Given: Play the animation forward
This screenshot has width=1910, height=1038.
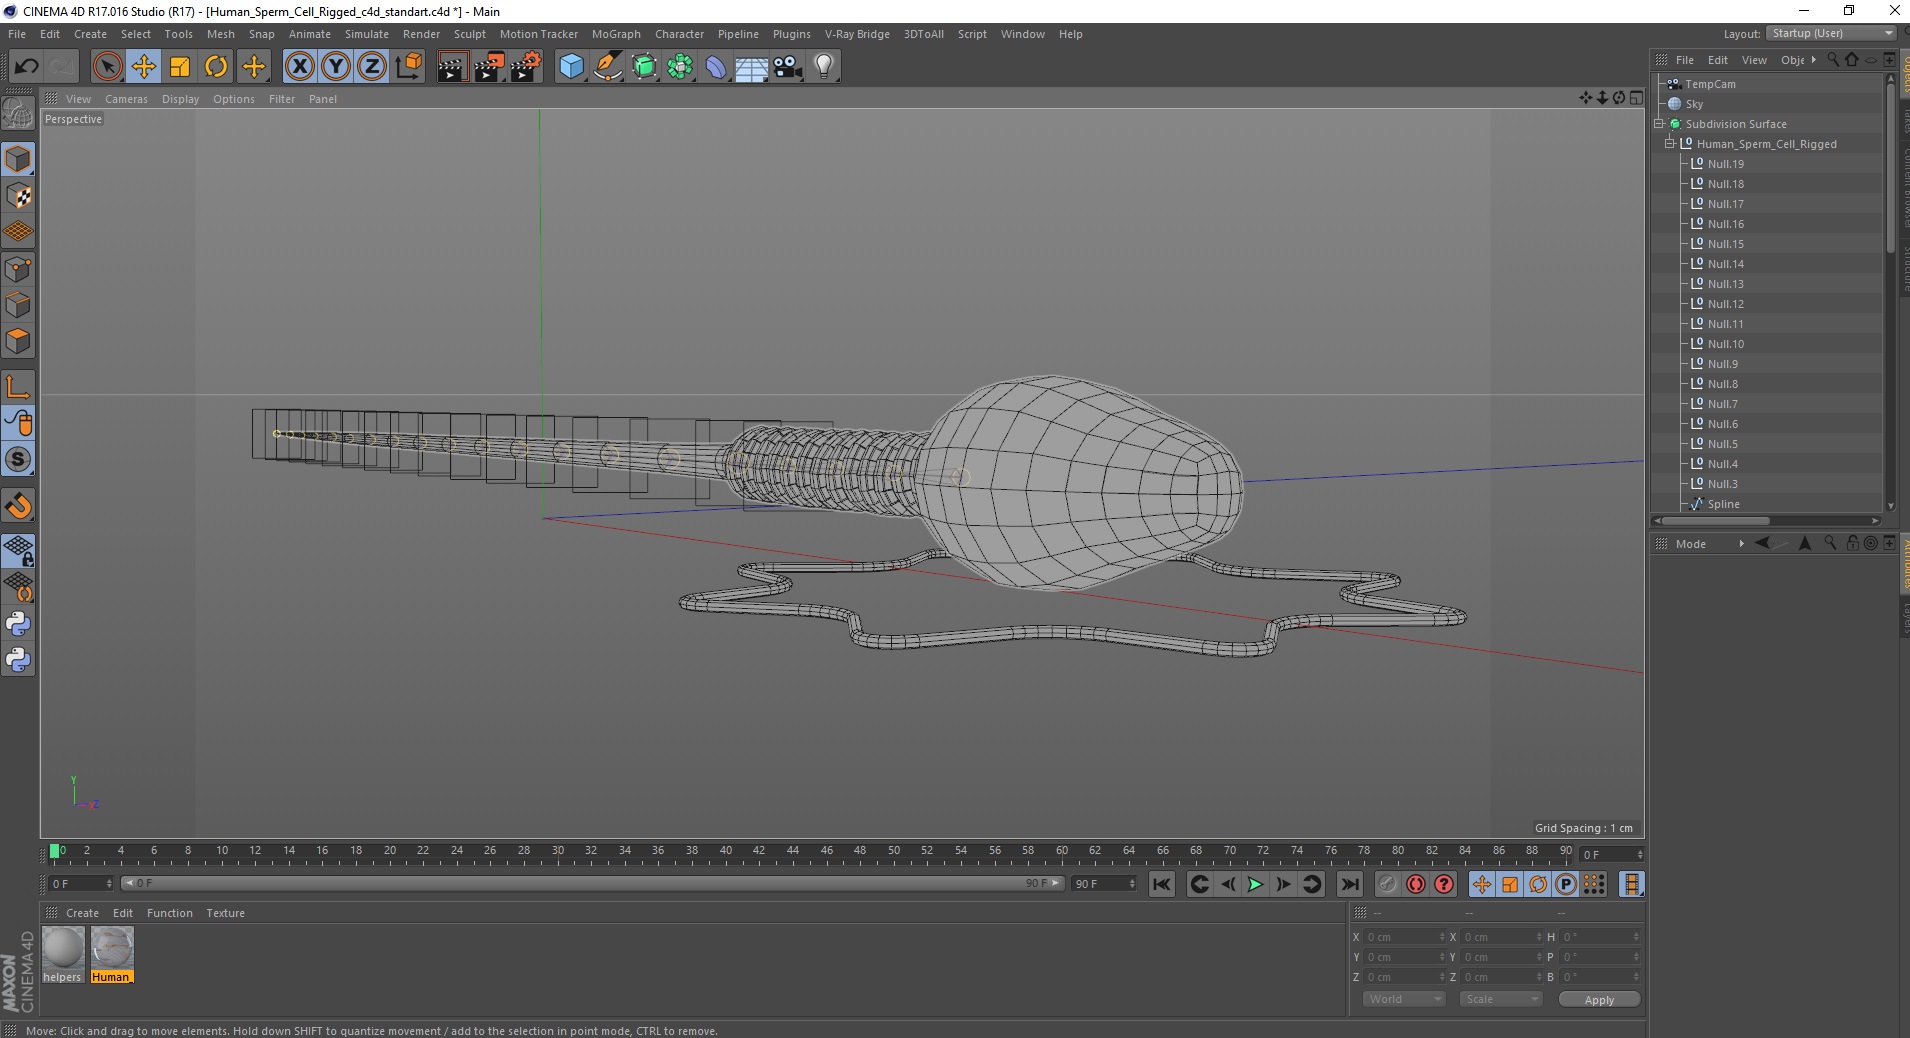Looking at the screenshot, I should (1255, 884).
